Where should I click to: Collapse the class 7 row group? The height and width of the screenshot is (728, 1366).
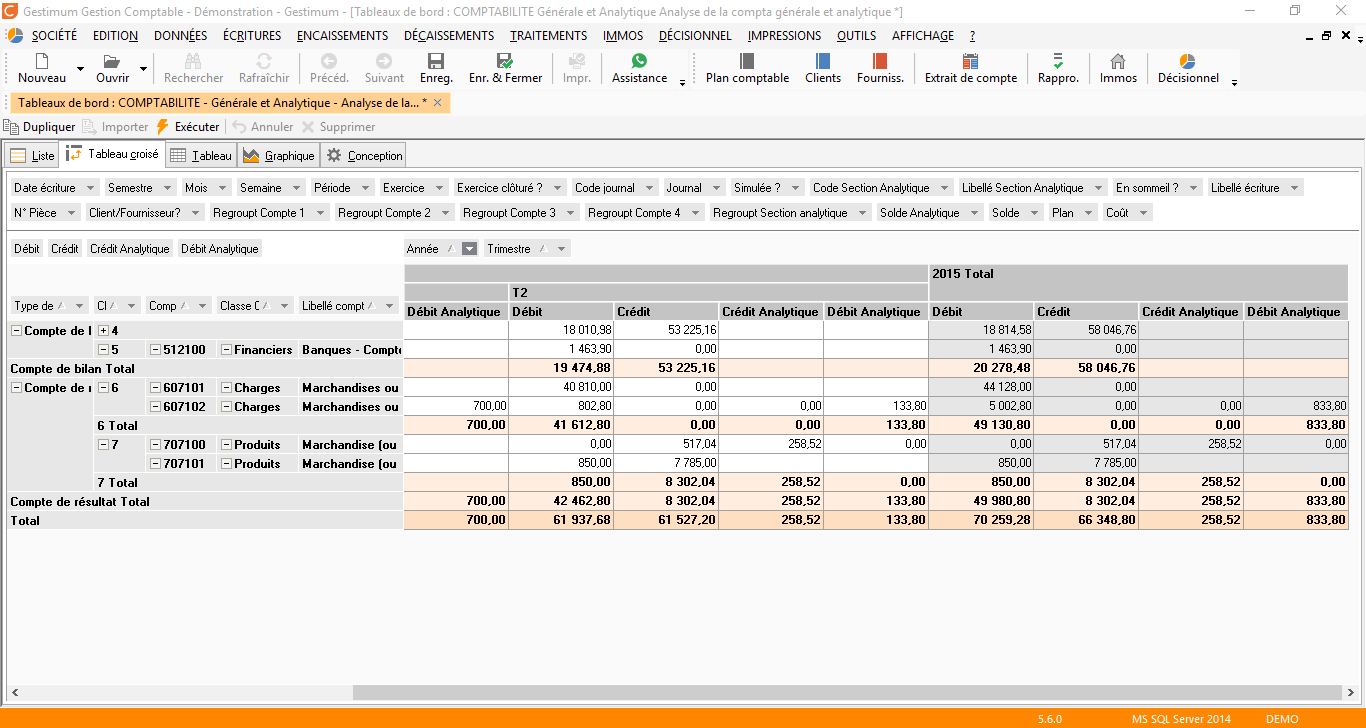(102, 445)
